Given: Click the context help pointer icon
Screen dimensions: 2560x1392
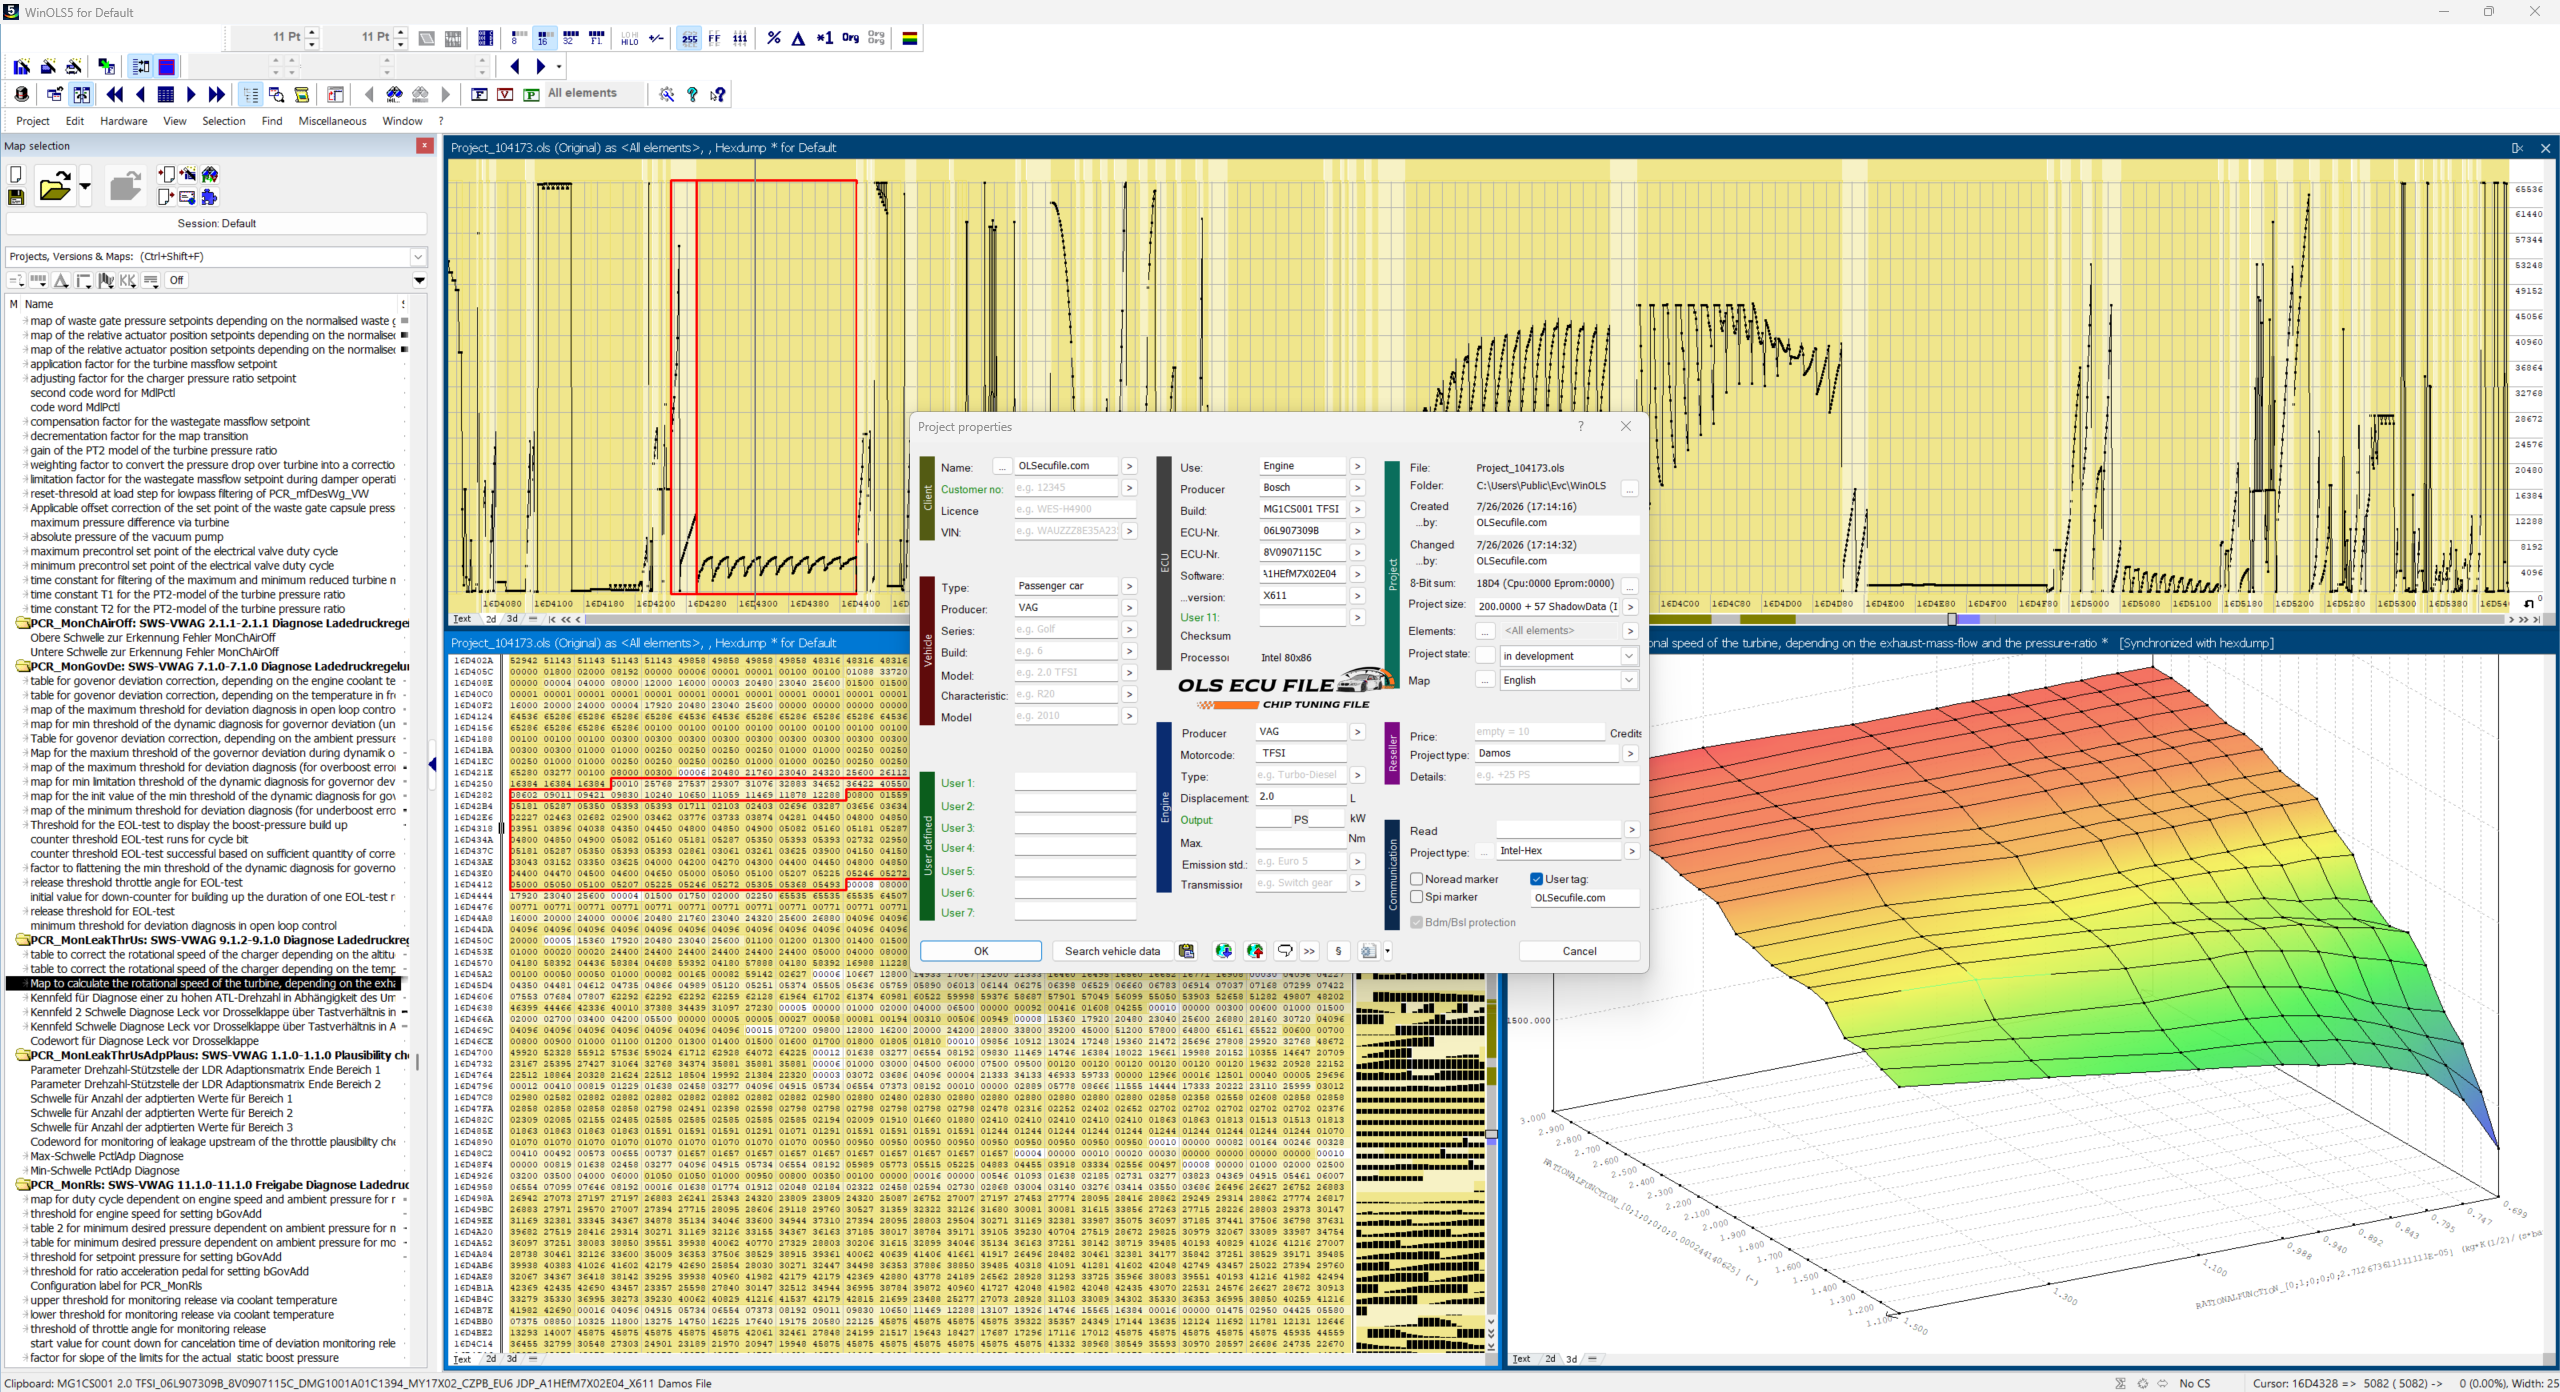Looking at the screenshot, I should coord(718,94).
